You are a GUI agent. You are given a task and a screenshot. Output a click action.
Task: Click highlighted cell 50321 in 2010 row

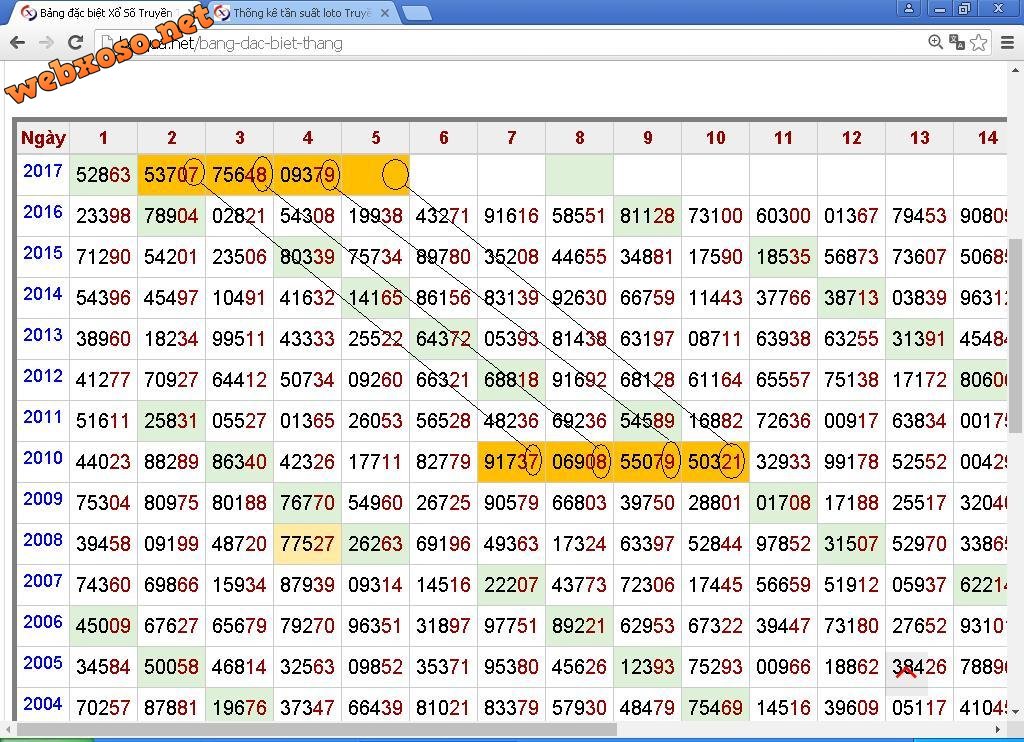tap(716, 462)
